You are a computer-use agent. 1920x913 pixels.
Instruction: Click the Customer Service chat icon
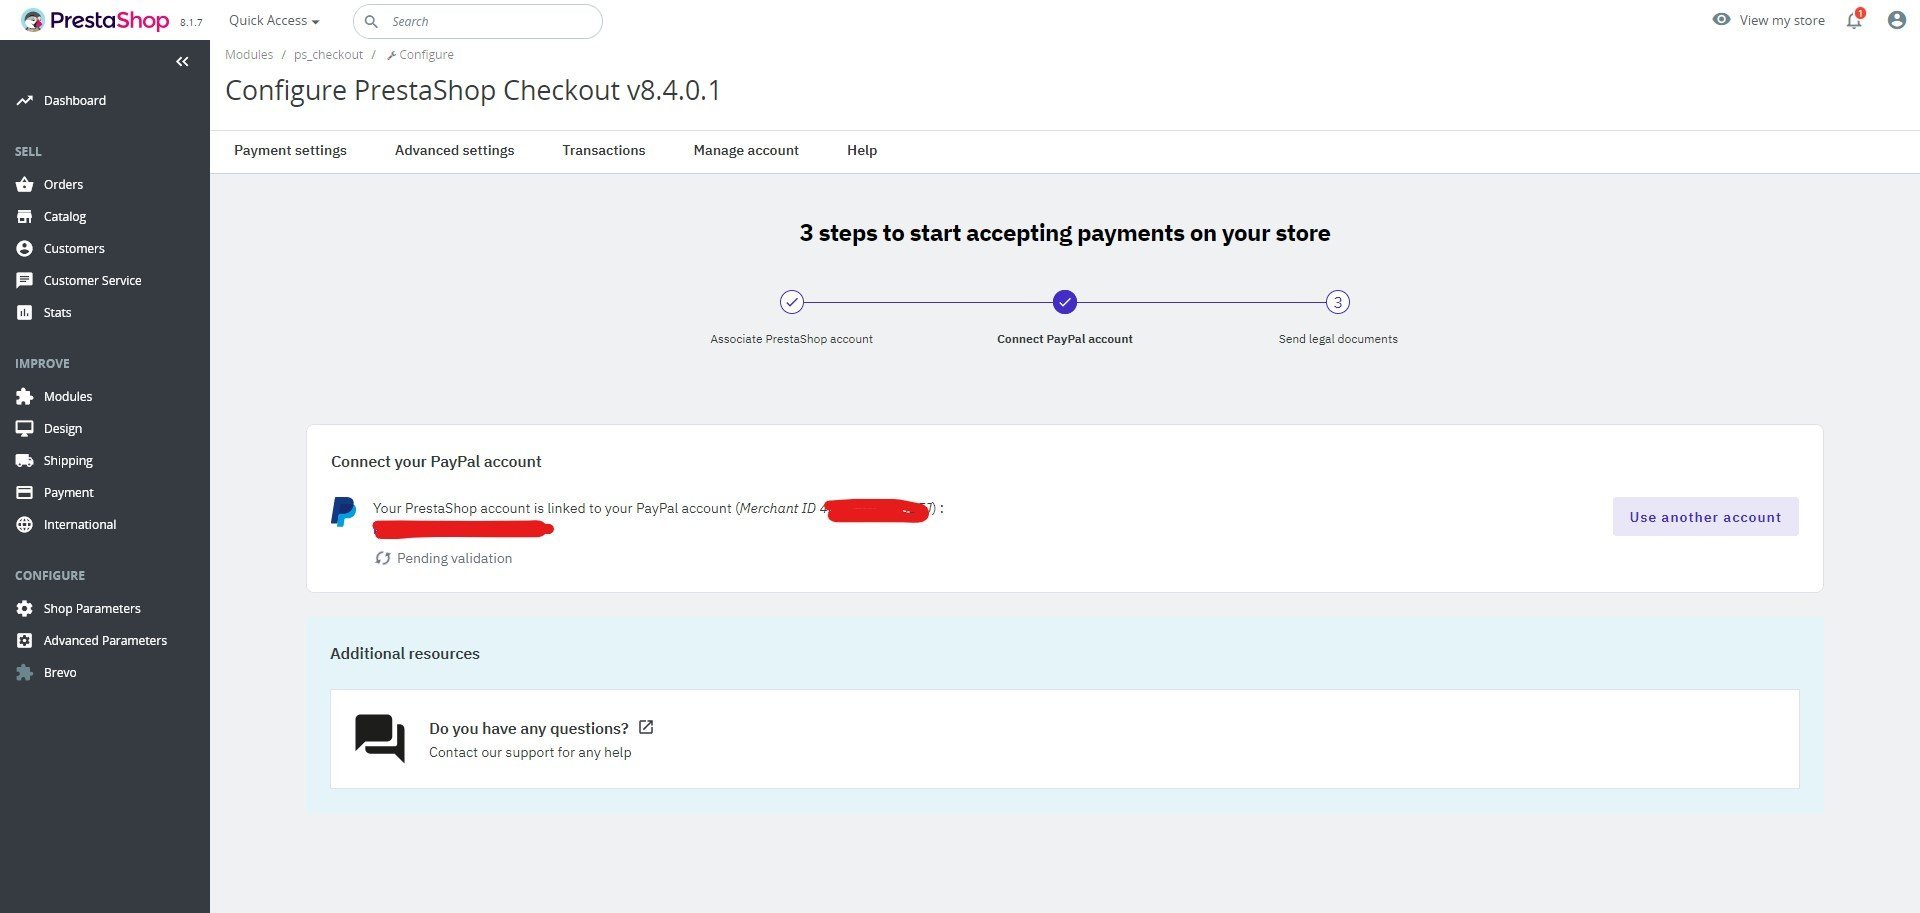(25, 281)
